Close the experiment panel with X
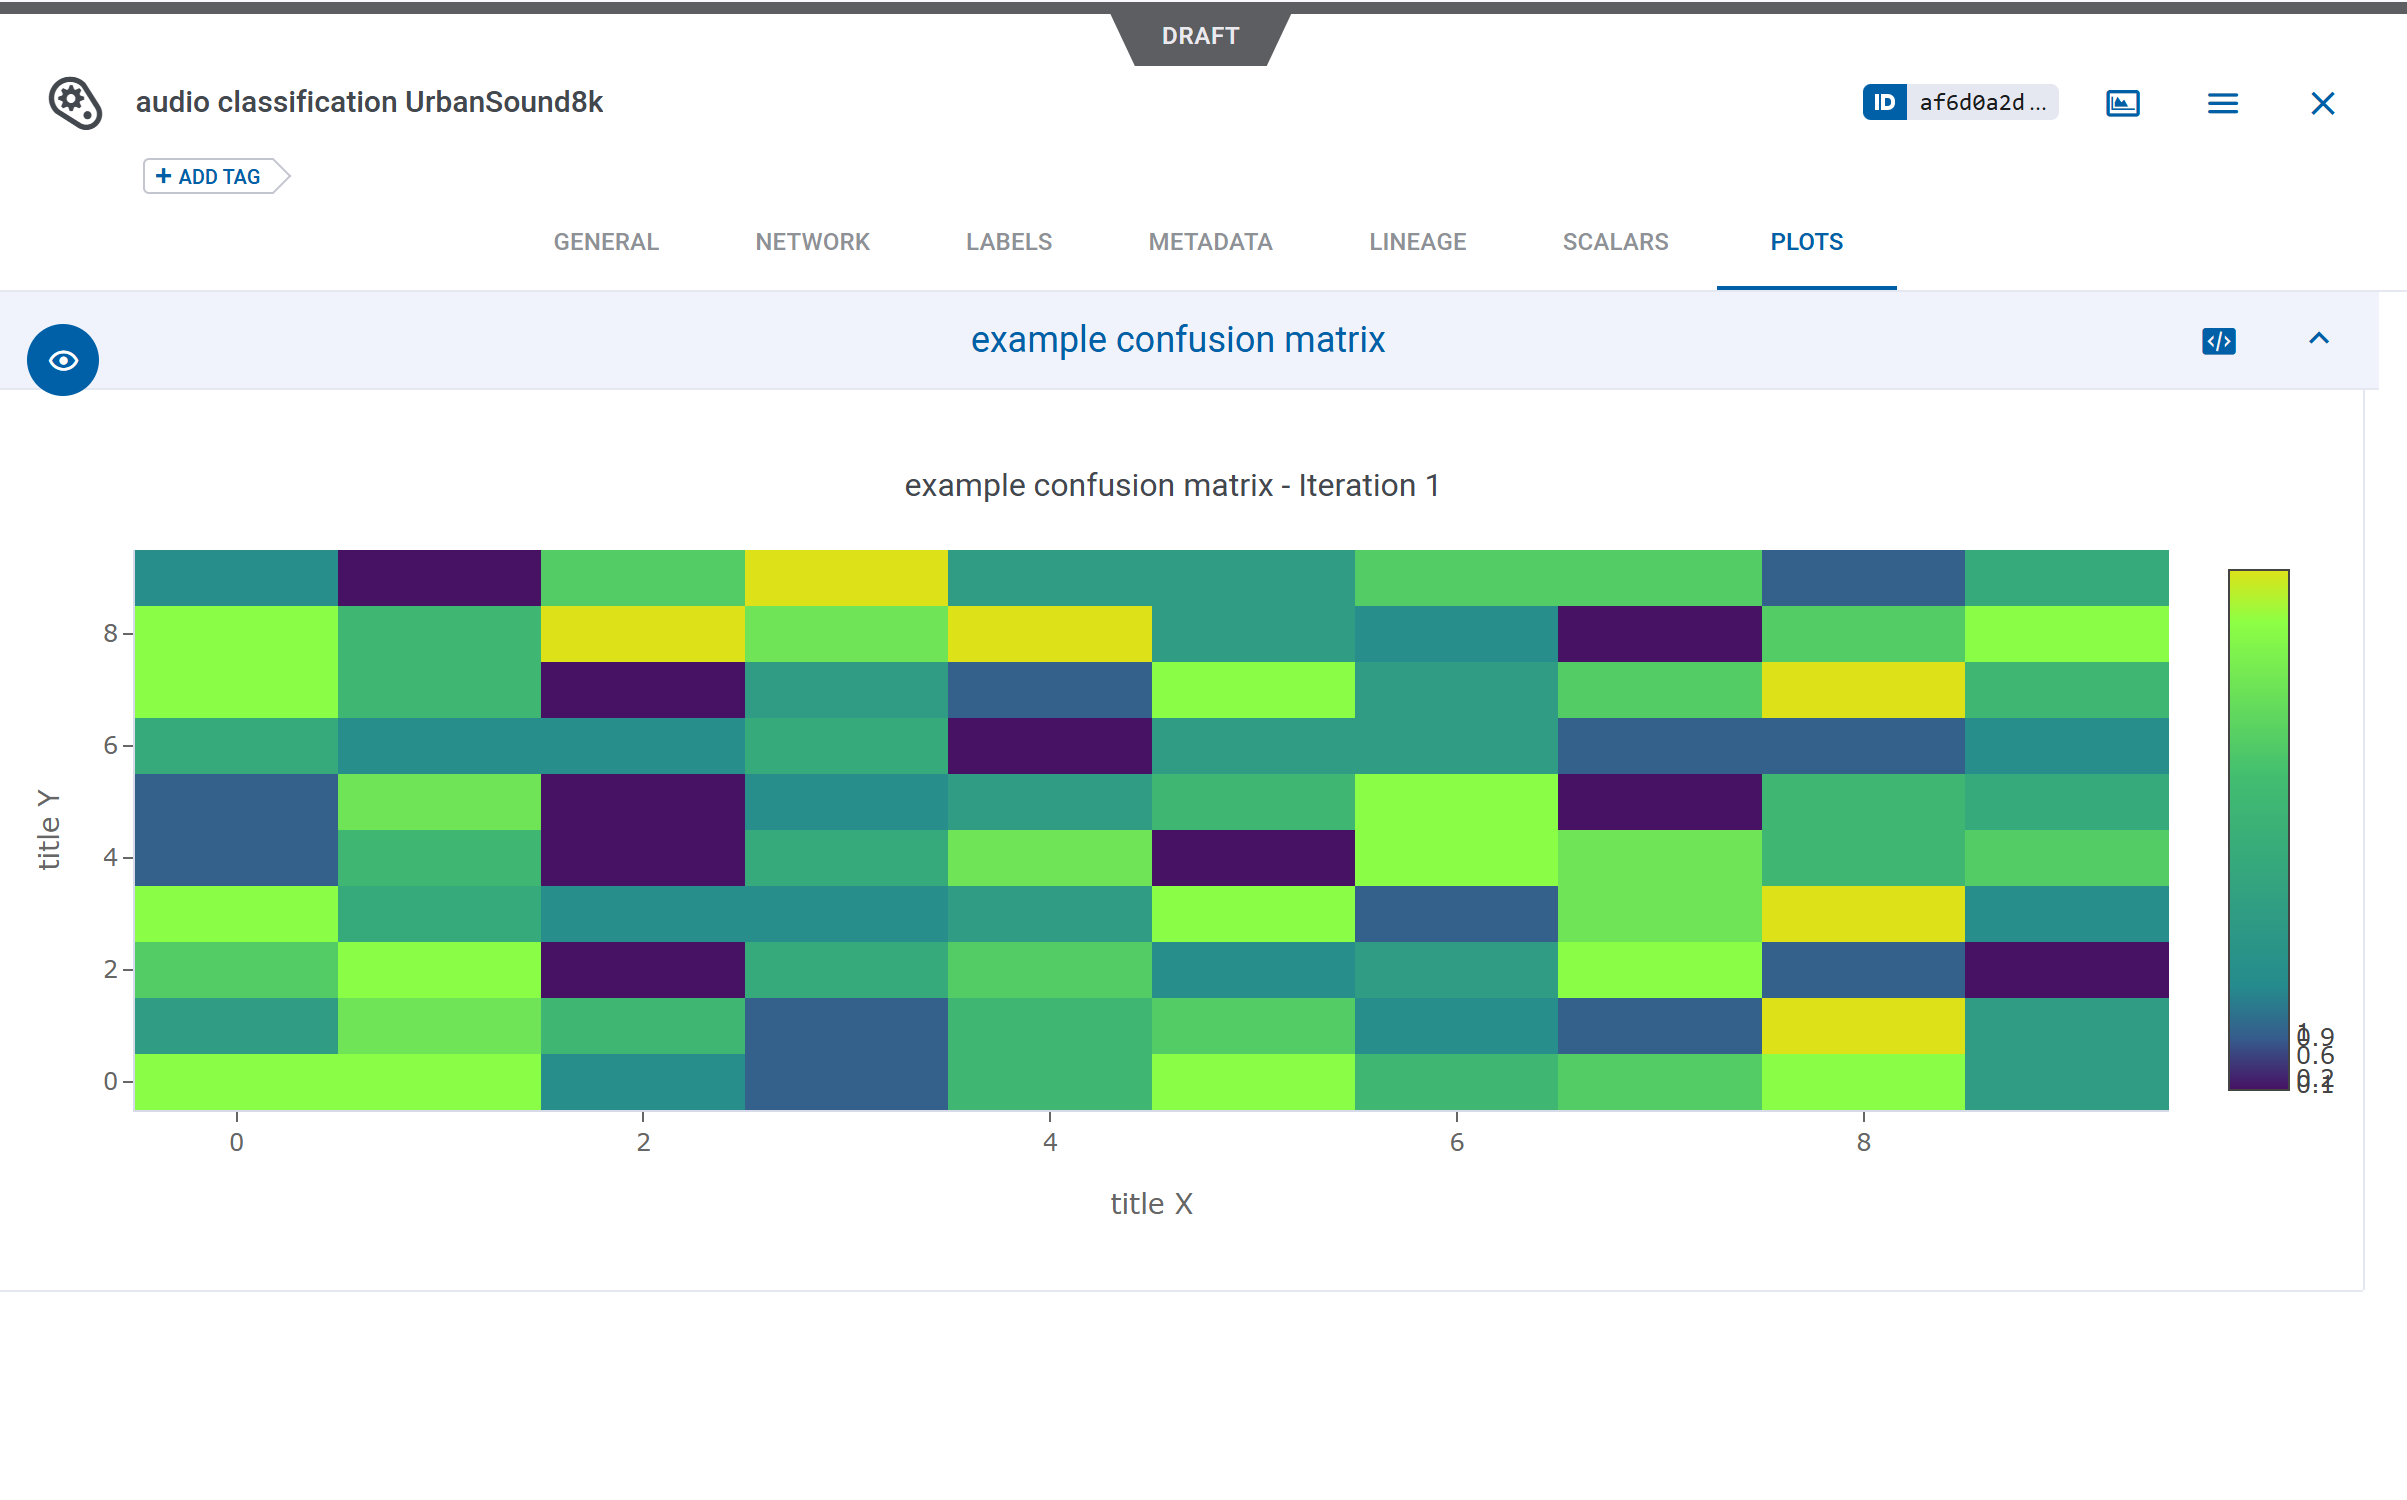This screenshot has width=2407, height=1500. pos(2322,103)
